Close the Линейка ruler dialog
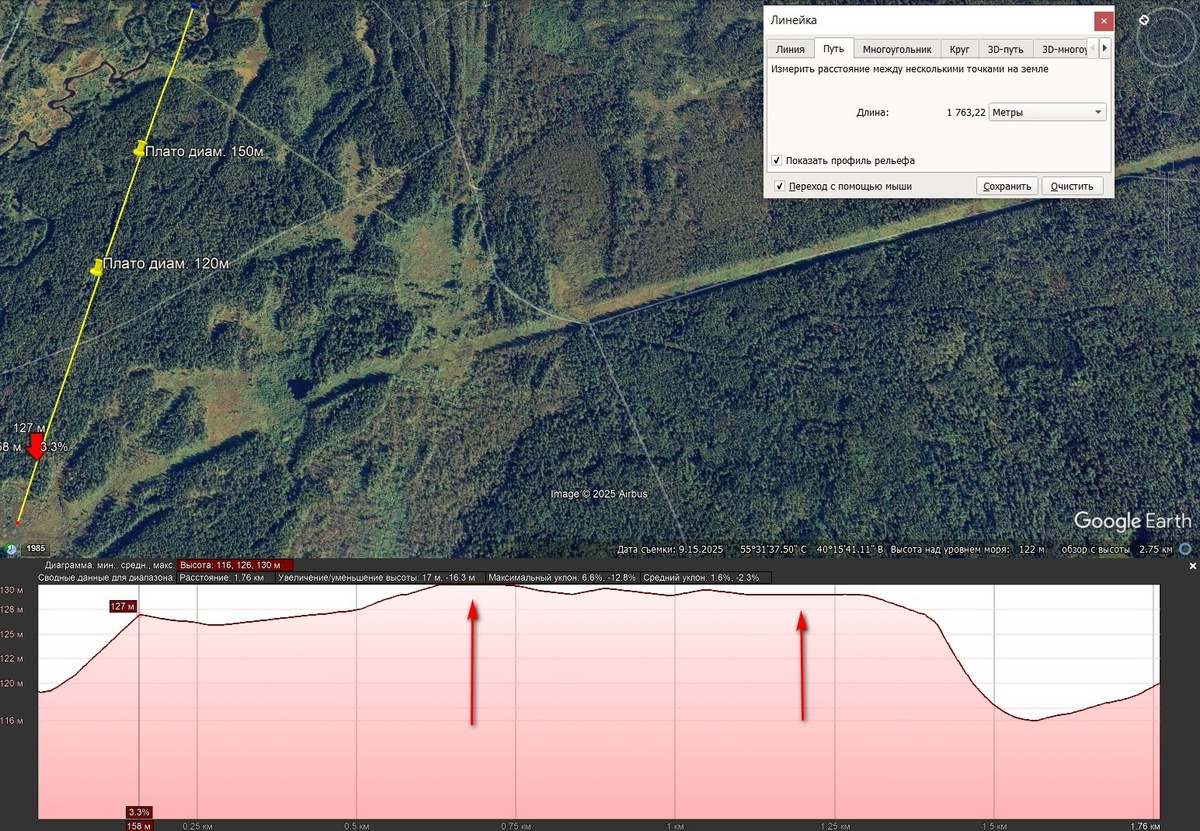This screenshot has width=1200, height=831. [1102, 20]
